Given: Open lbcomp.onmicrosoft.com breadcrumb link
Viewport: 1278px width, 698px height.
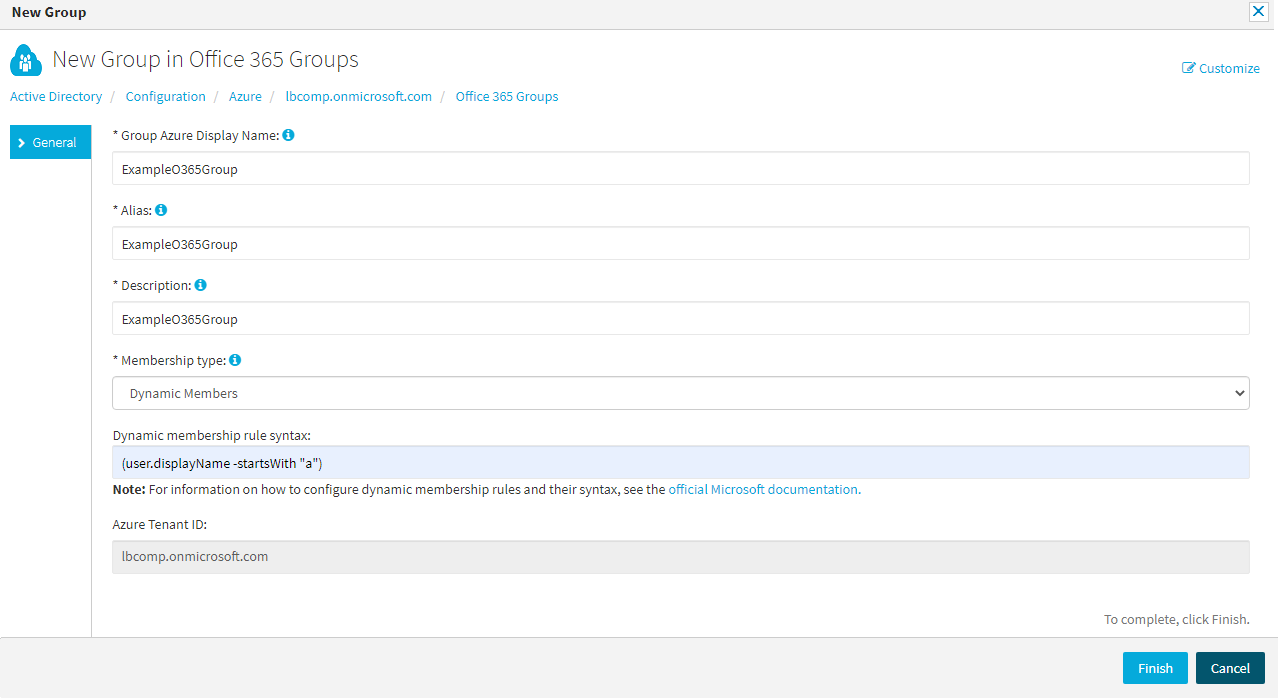Looking at the screenshot, I should (359, 97).
